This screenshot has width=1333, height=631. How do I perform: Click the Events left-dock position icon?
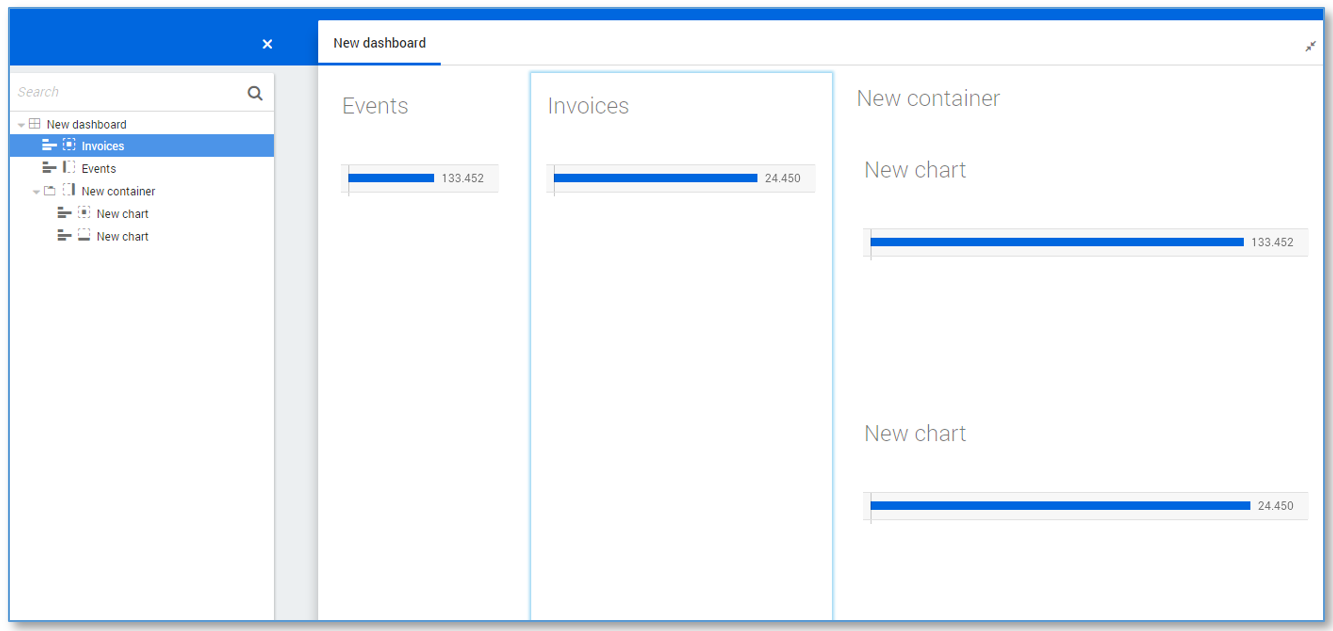69,168
